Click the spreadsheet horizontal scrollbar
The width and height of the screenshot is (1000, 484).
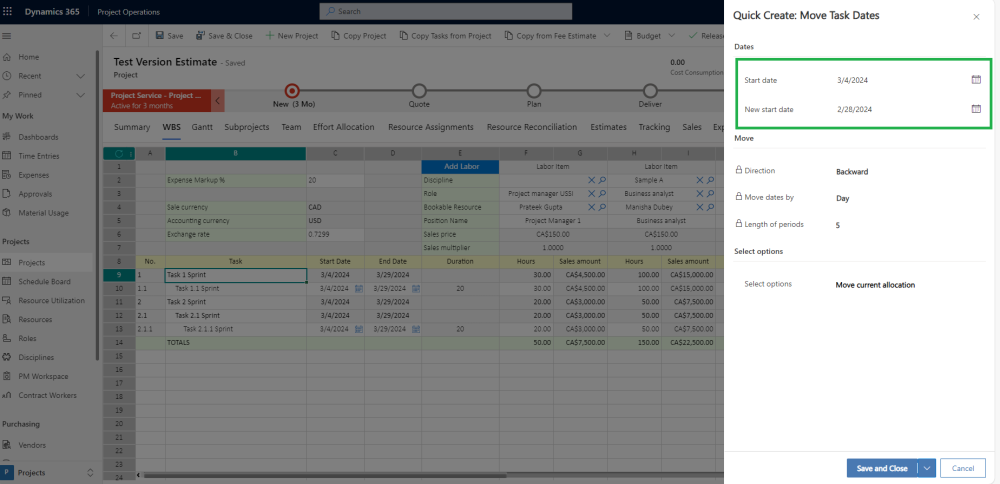tap(325, 476)
